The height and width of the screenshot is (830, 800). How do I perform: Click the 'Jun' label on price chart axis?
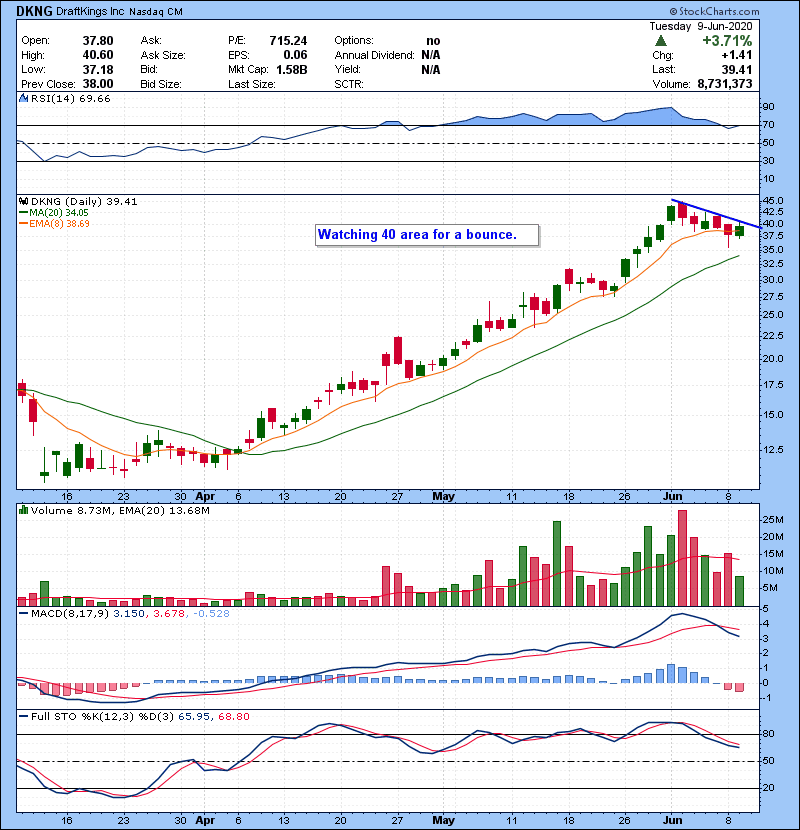(672, 497)
